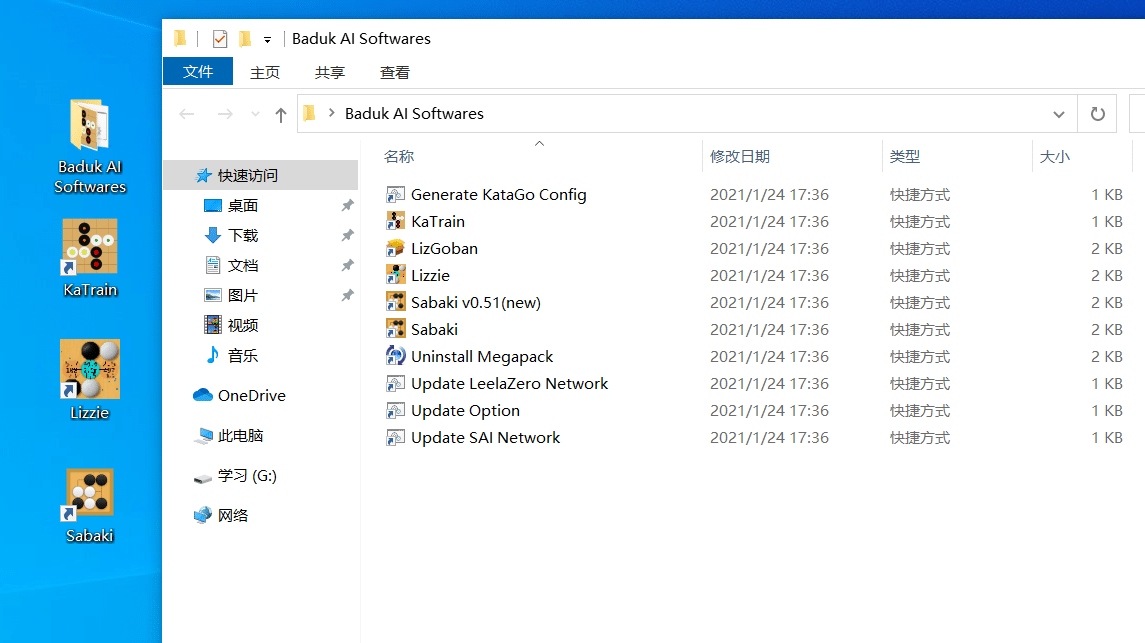
Task: Switch to the 查看 ribbon tab
Action: [394, 72]
